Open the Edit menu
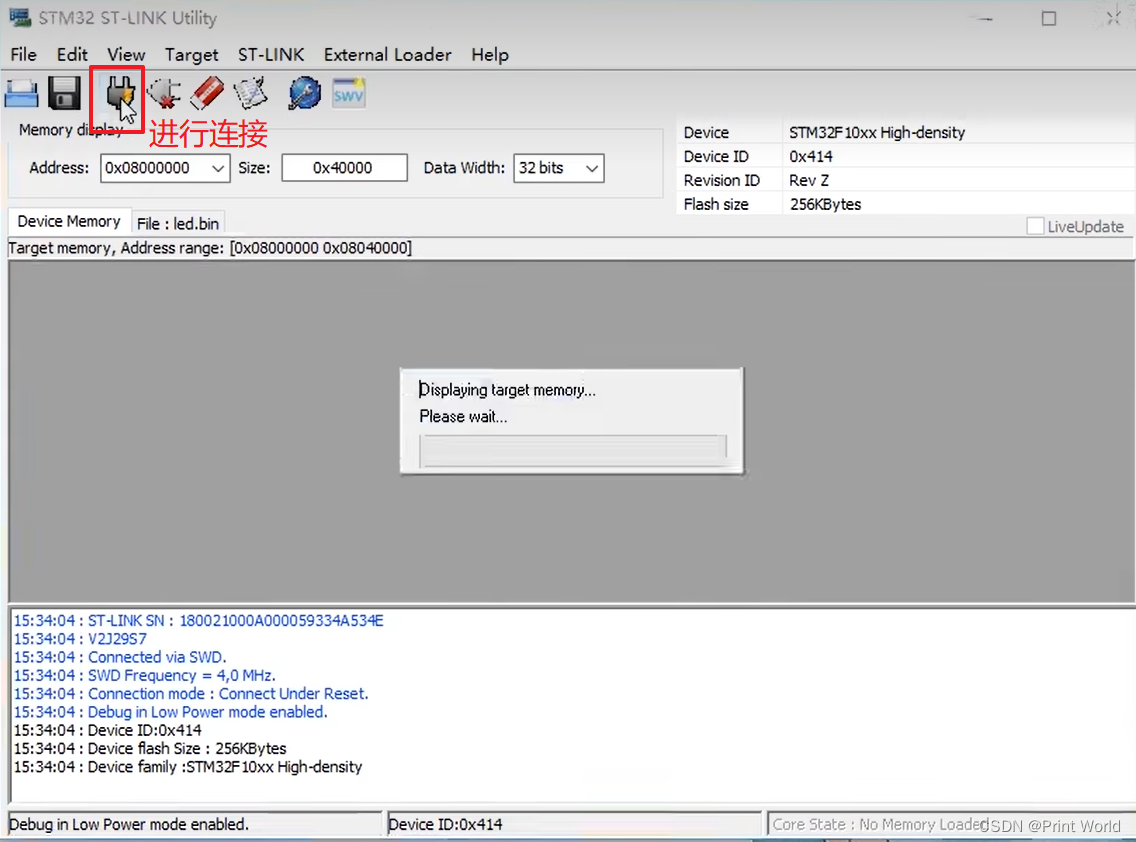 point(72,54)
